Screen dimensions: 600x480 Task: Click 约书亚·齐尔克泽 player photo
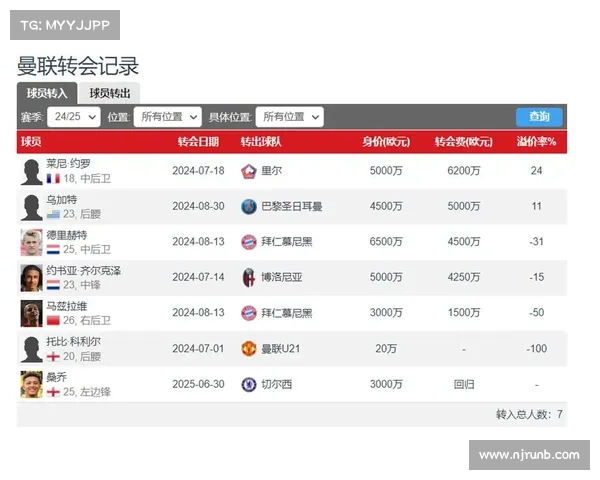click(x=31, y=278)
